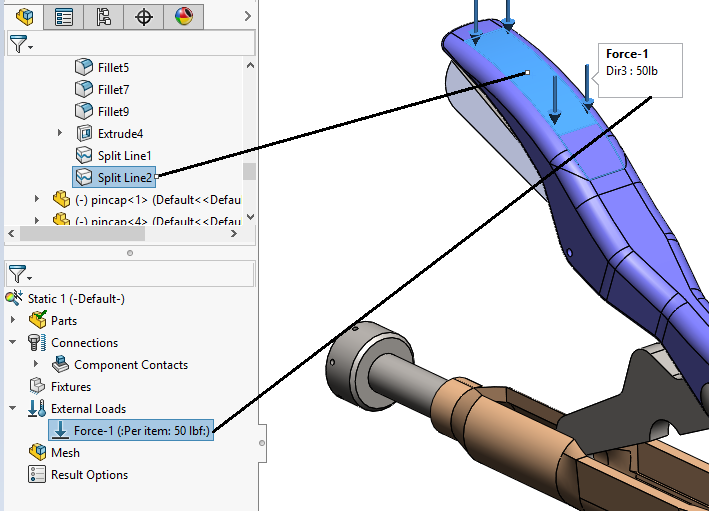The width and height of the screenshot is (709, 511).
Task: Open the simulation study tree filter dropdown
Action: coord(20,274)
